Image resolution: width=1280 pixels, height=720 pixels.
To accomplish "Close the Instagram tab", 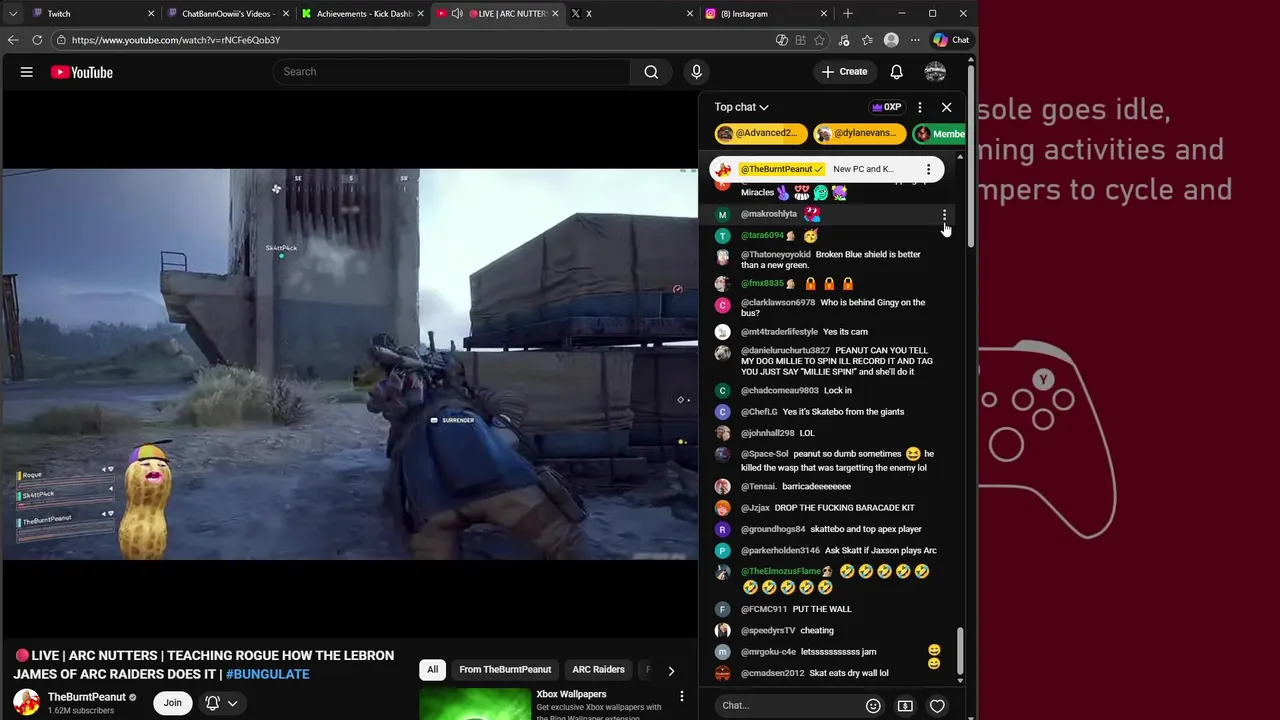I will [x=824, y=14].
